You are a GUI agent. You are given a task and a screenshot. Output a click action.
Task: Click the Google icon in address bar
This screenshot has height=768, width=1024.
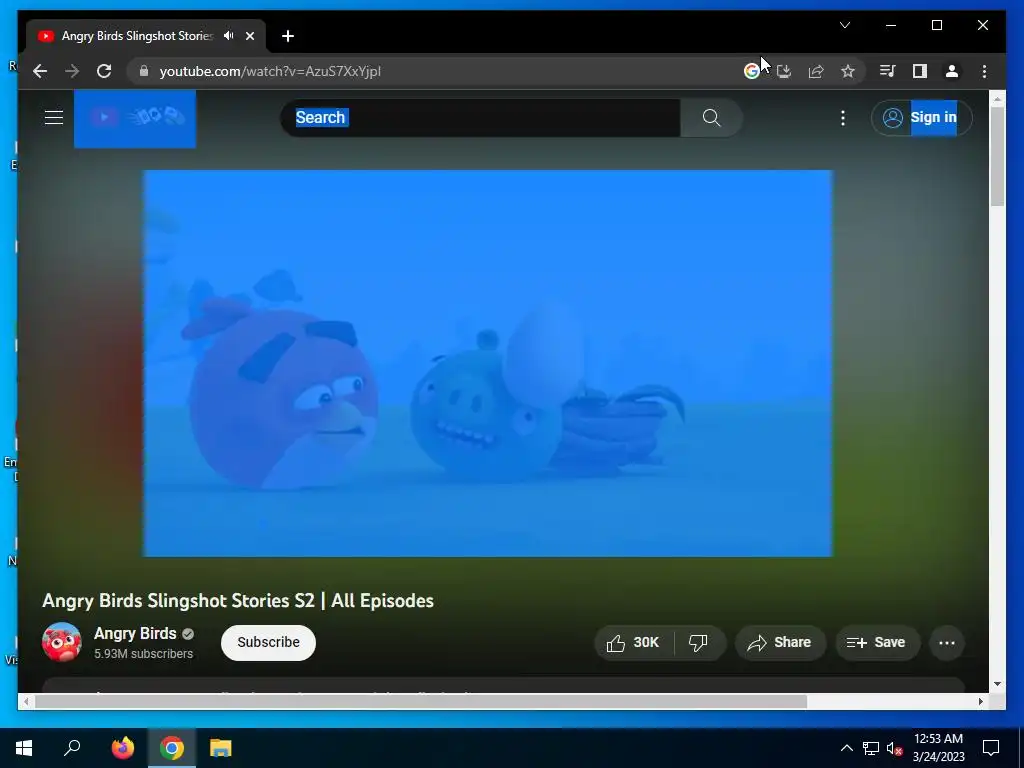752,71
